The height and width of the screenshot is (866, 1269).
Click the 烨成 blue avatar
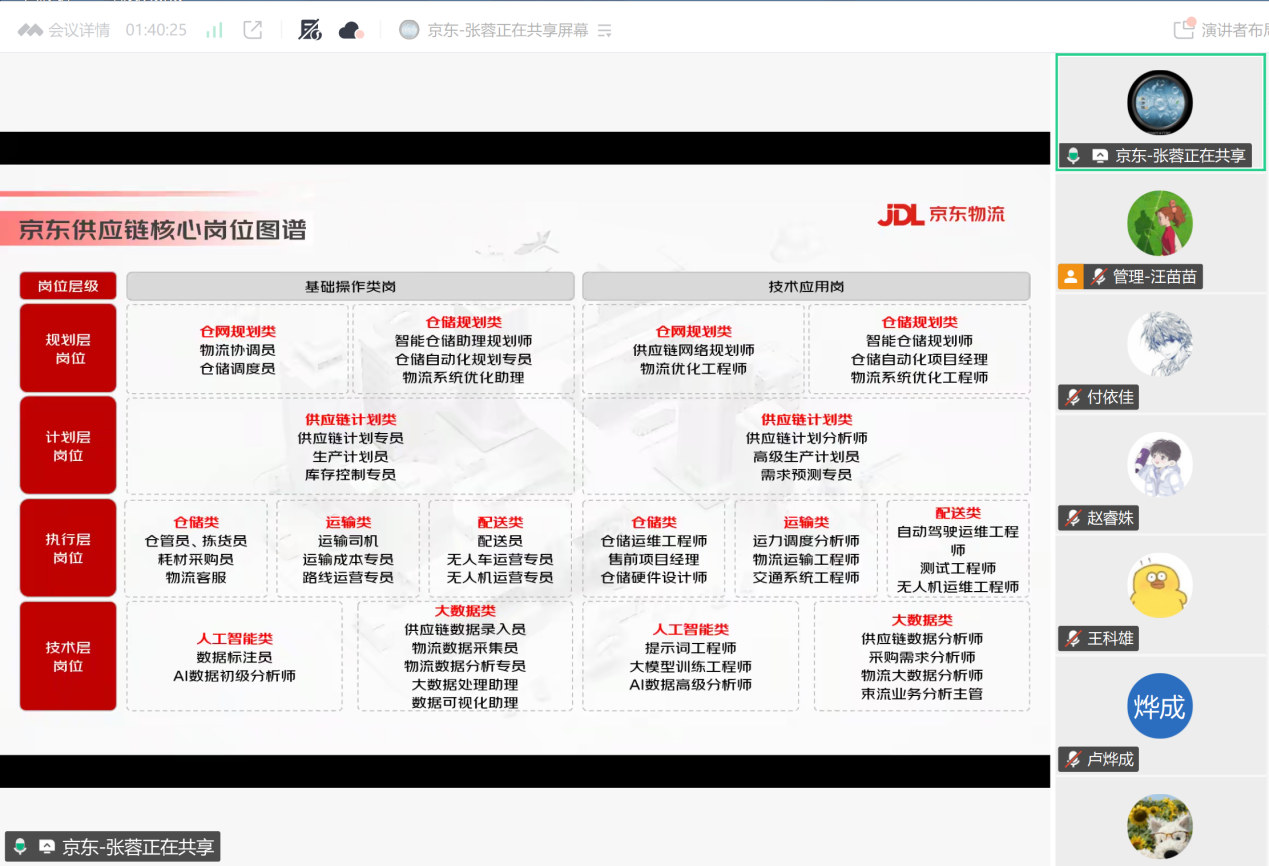click(1159, 706)
